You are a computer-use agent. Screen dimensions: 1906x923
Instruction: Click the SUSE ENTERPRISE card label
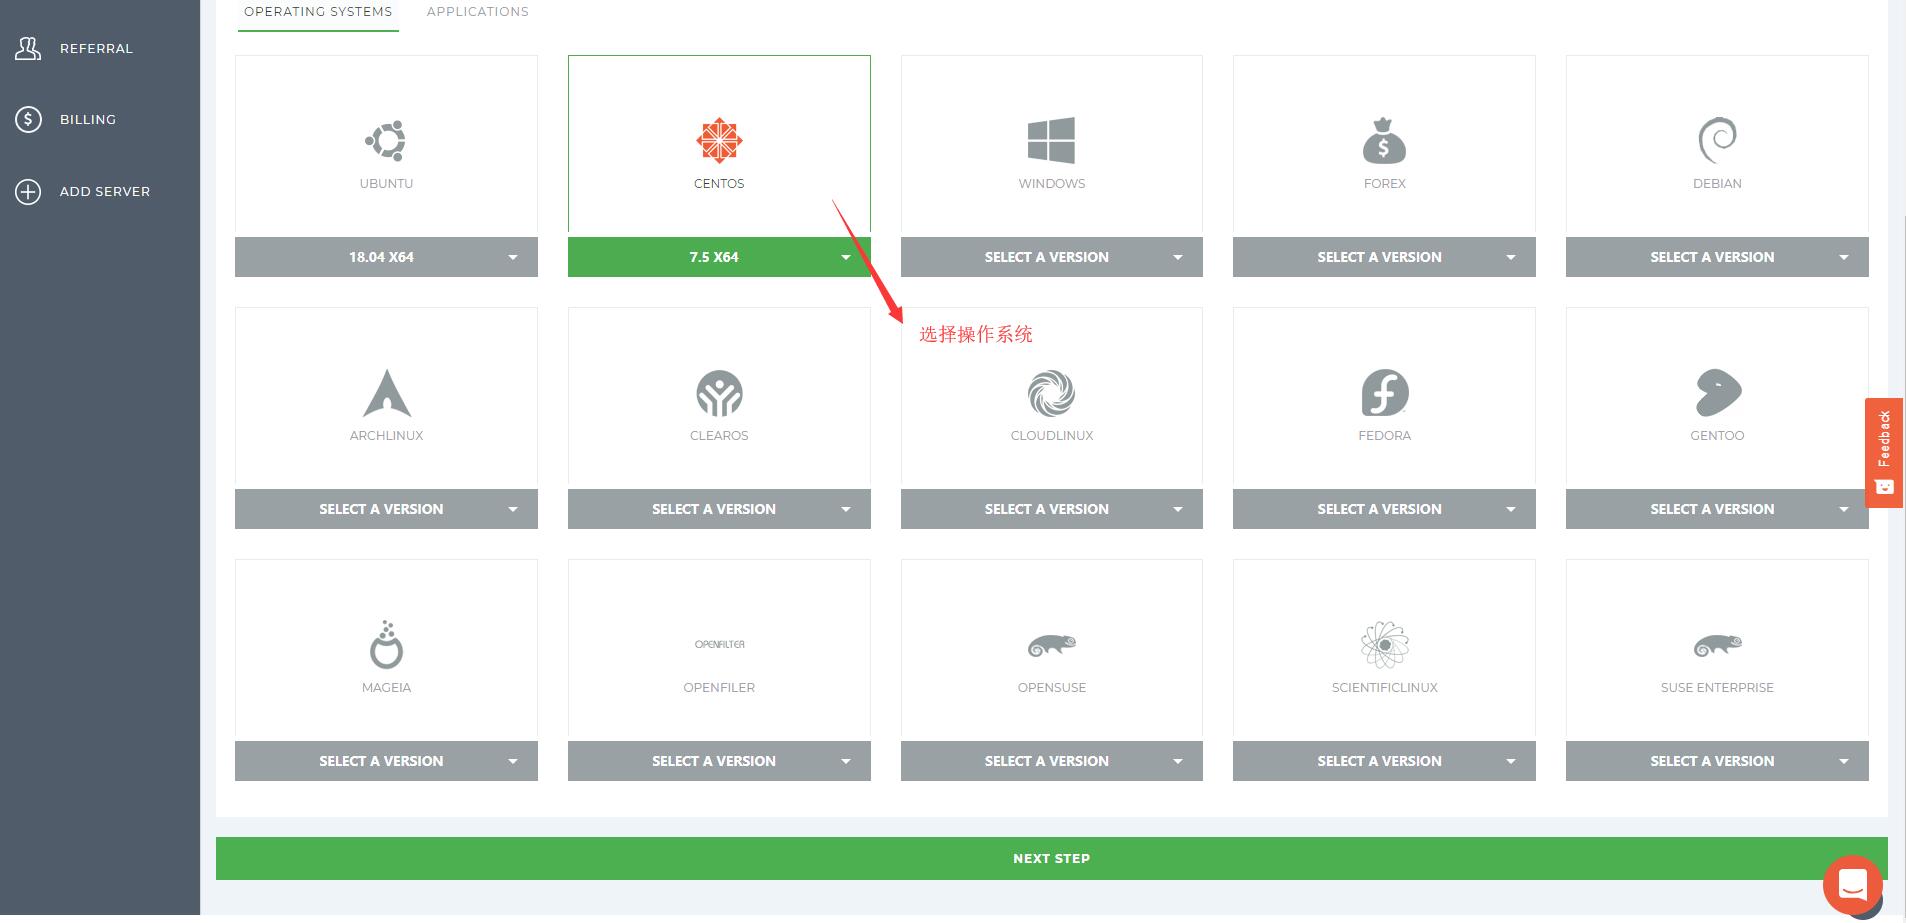(1717, 688)
